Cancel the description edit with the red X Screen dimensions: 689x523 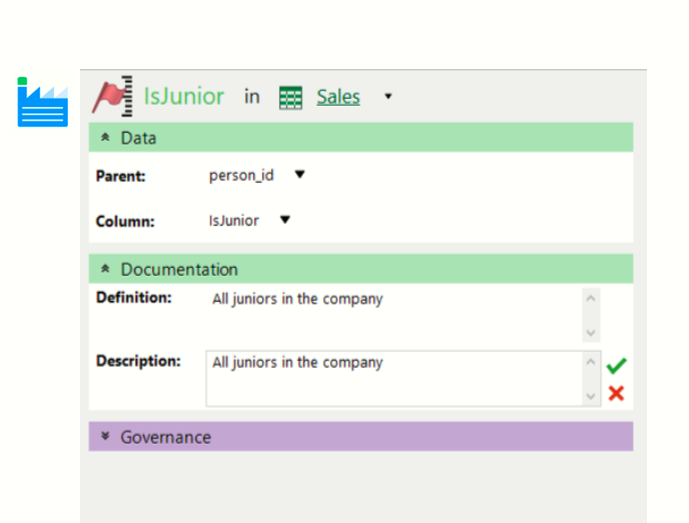click(616, 393)
